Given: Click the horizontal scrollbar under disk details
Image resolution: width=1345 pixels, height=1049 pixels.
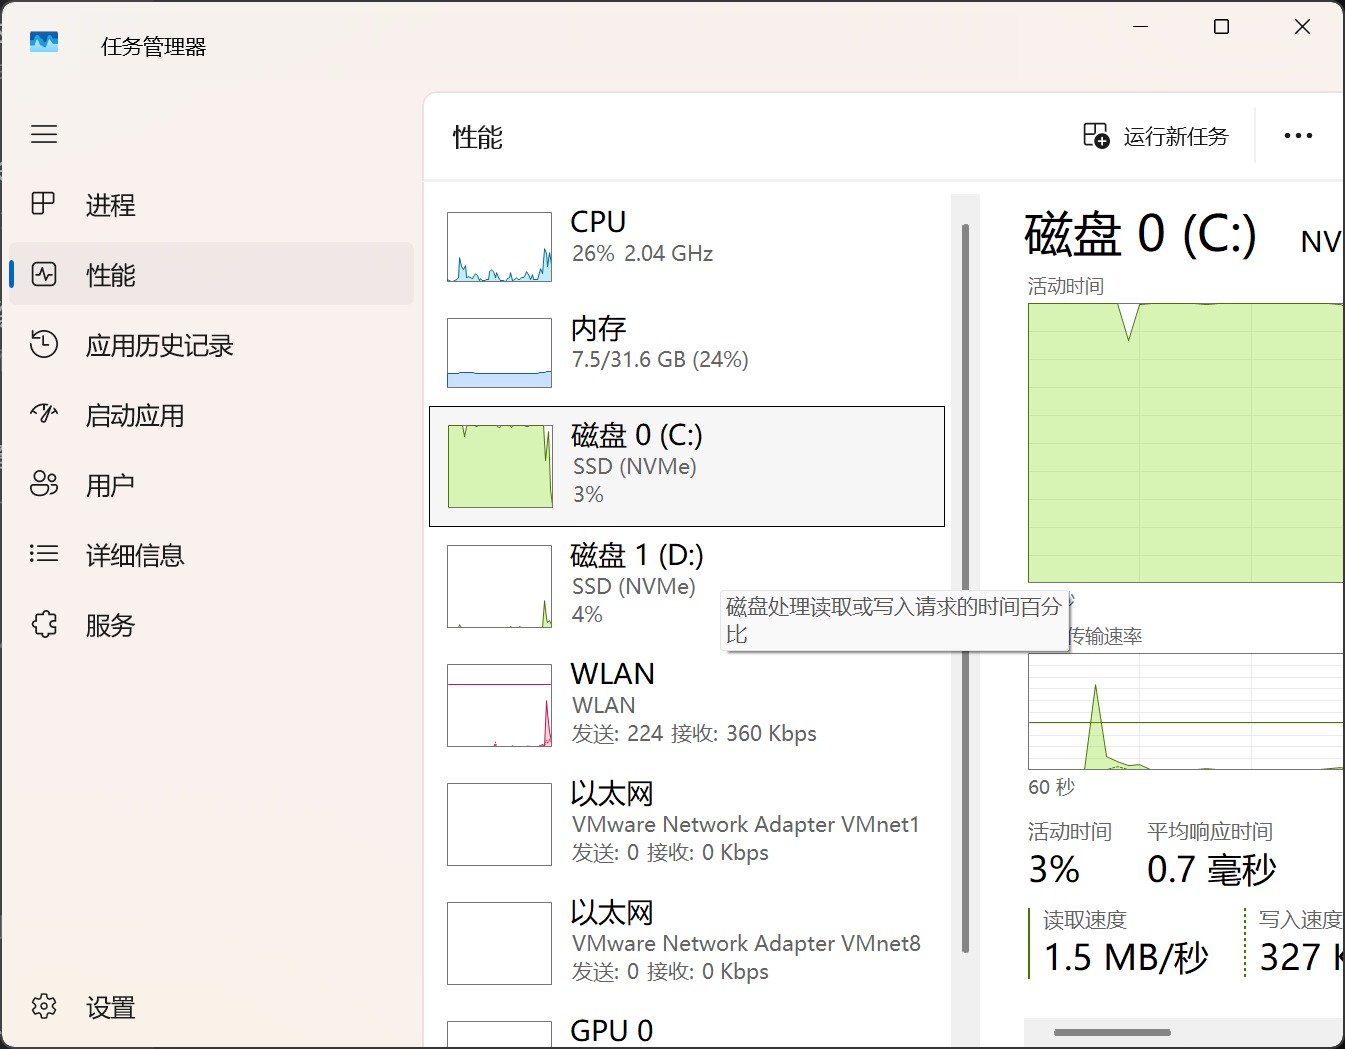Looking at the screenshot, I should 1112,1032.
